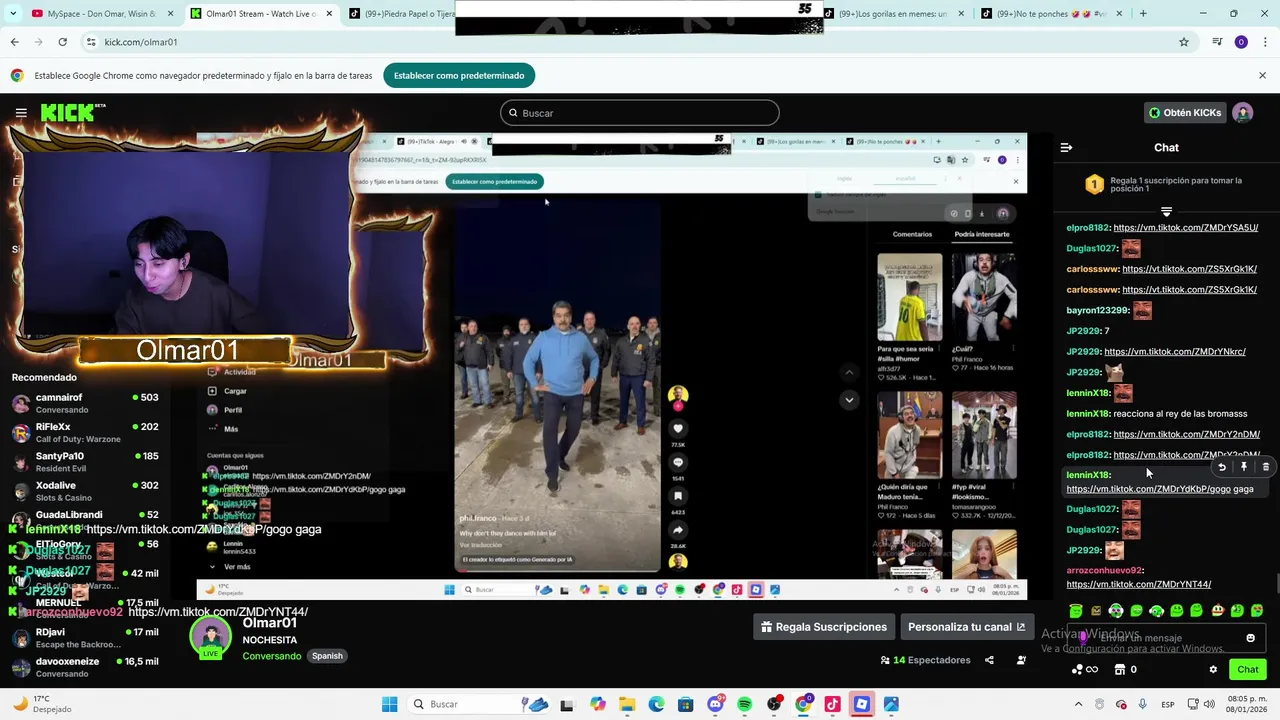The width and height of the screenshot is (1280, 720).
Task: Expand the pinned gift leaderboard chevron
Action: coord(1166,212)
